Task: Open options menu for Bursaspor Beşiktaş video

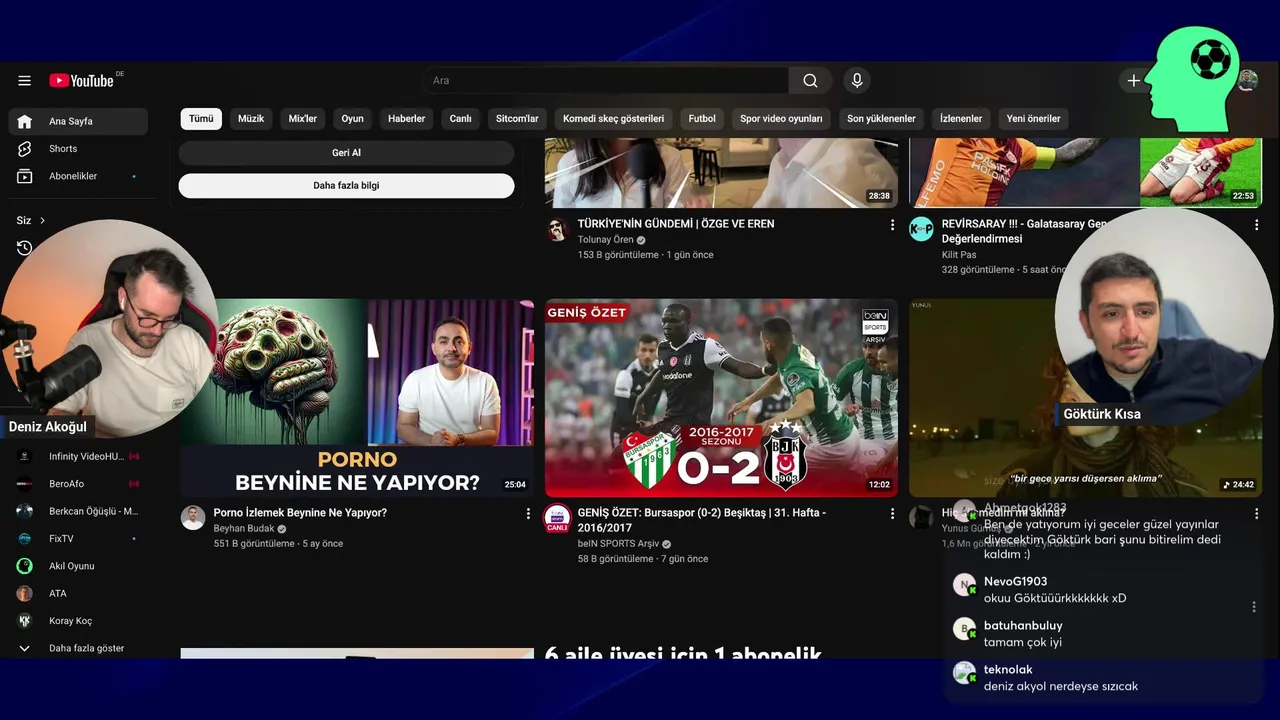Action: (x=892, y=513)
